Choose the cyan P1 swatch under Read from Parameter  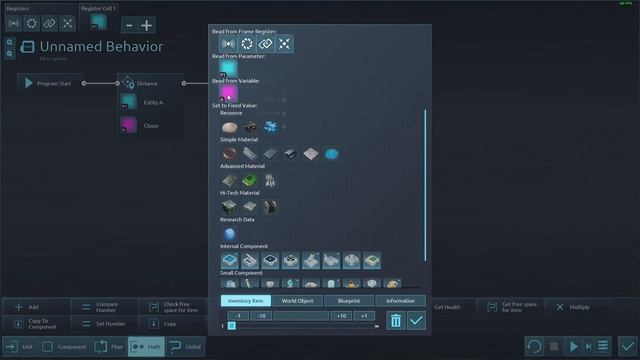228,69
